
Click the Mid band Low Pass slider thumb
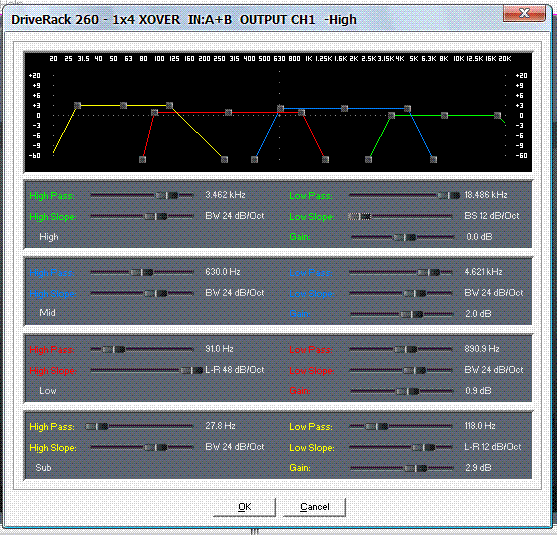(x=429, y=272)
